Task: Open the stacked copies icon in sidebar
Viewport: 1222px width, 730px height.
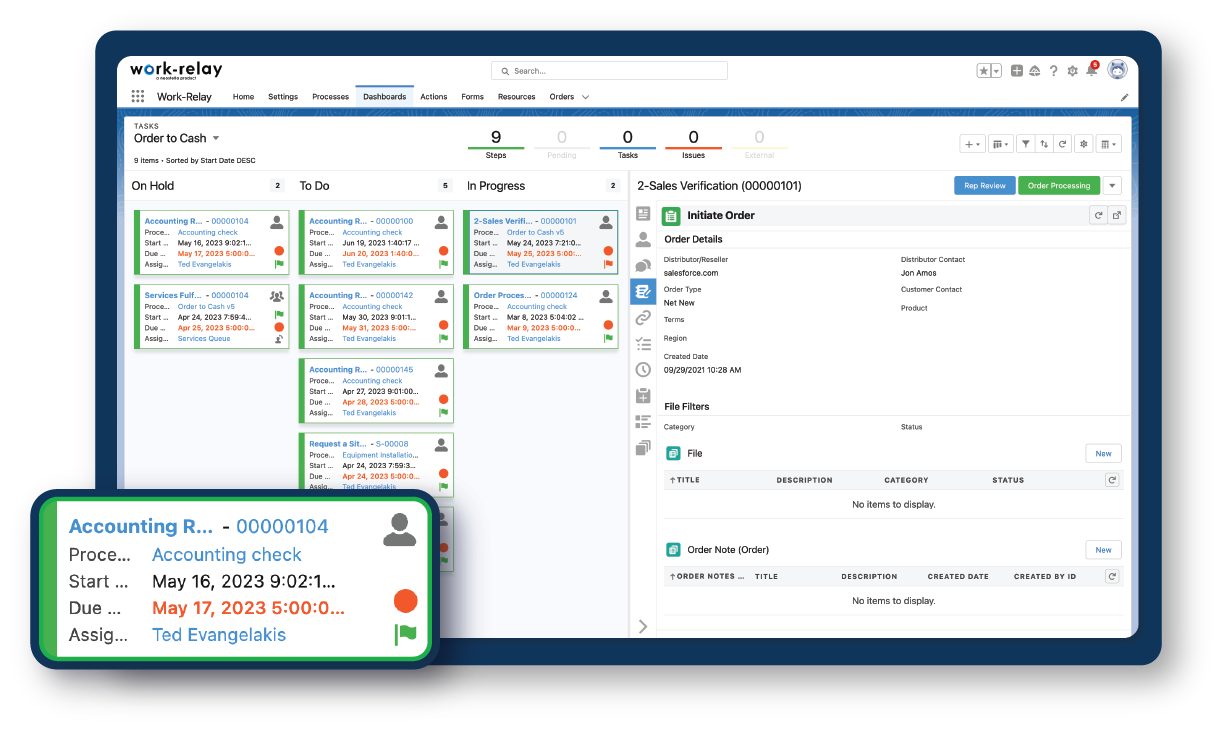Action: click(x=643, y=448)
